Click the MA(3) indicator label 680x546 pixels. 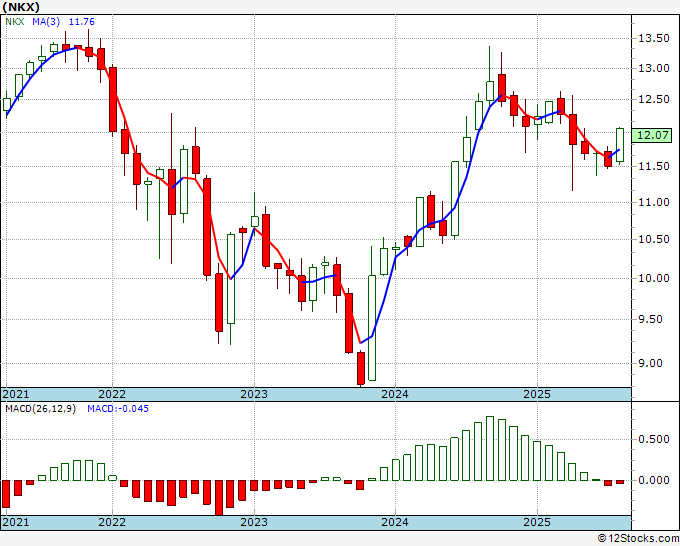coord(46,22)
